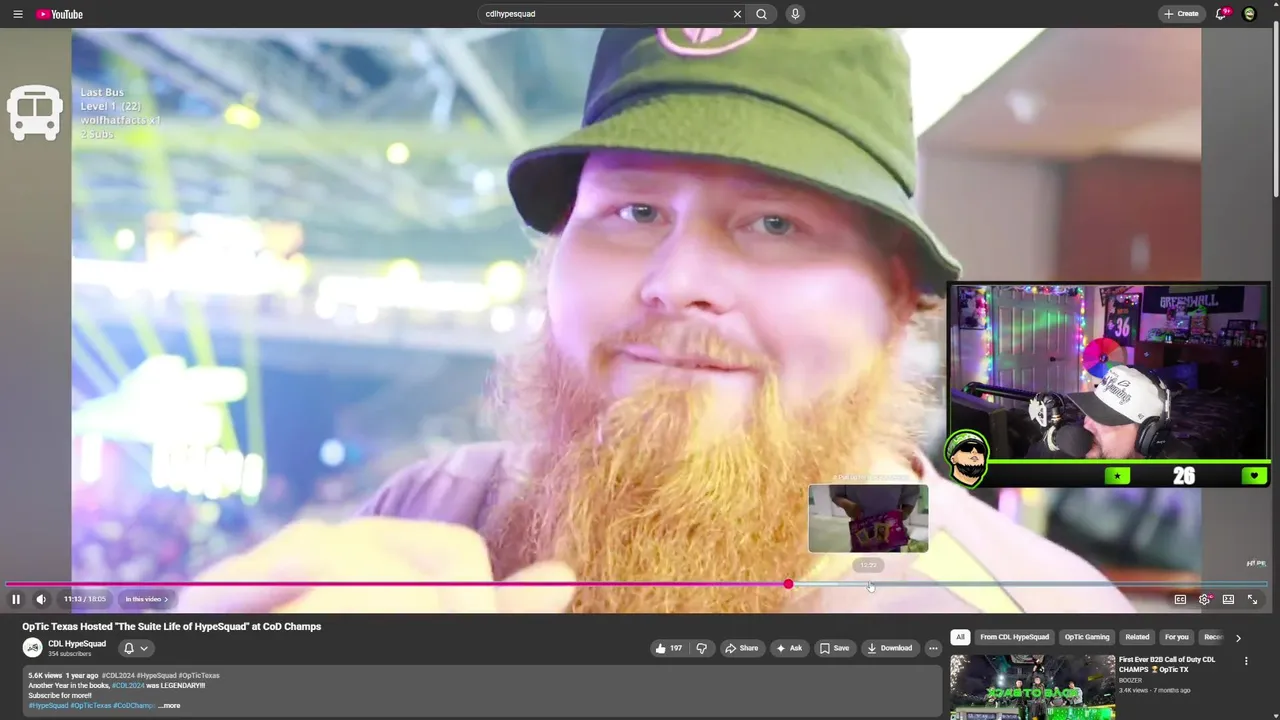Enter full screen mode
The image size is (1280, 720).
[1252, 599]
